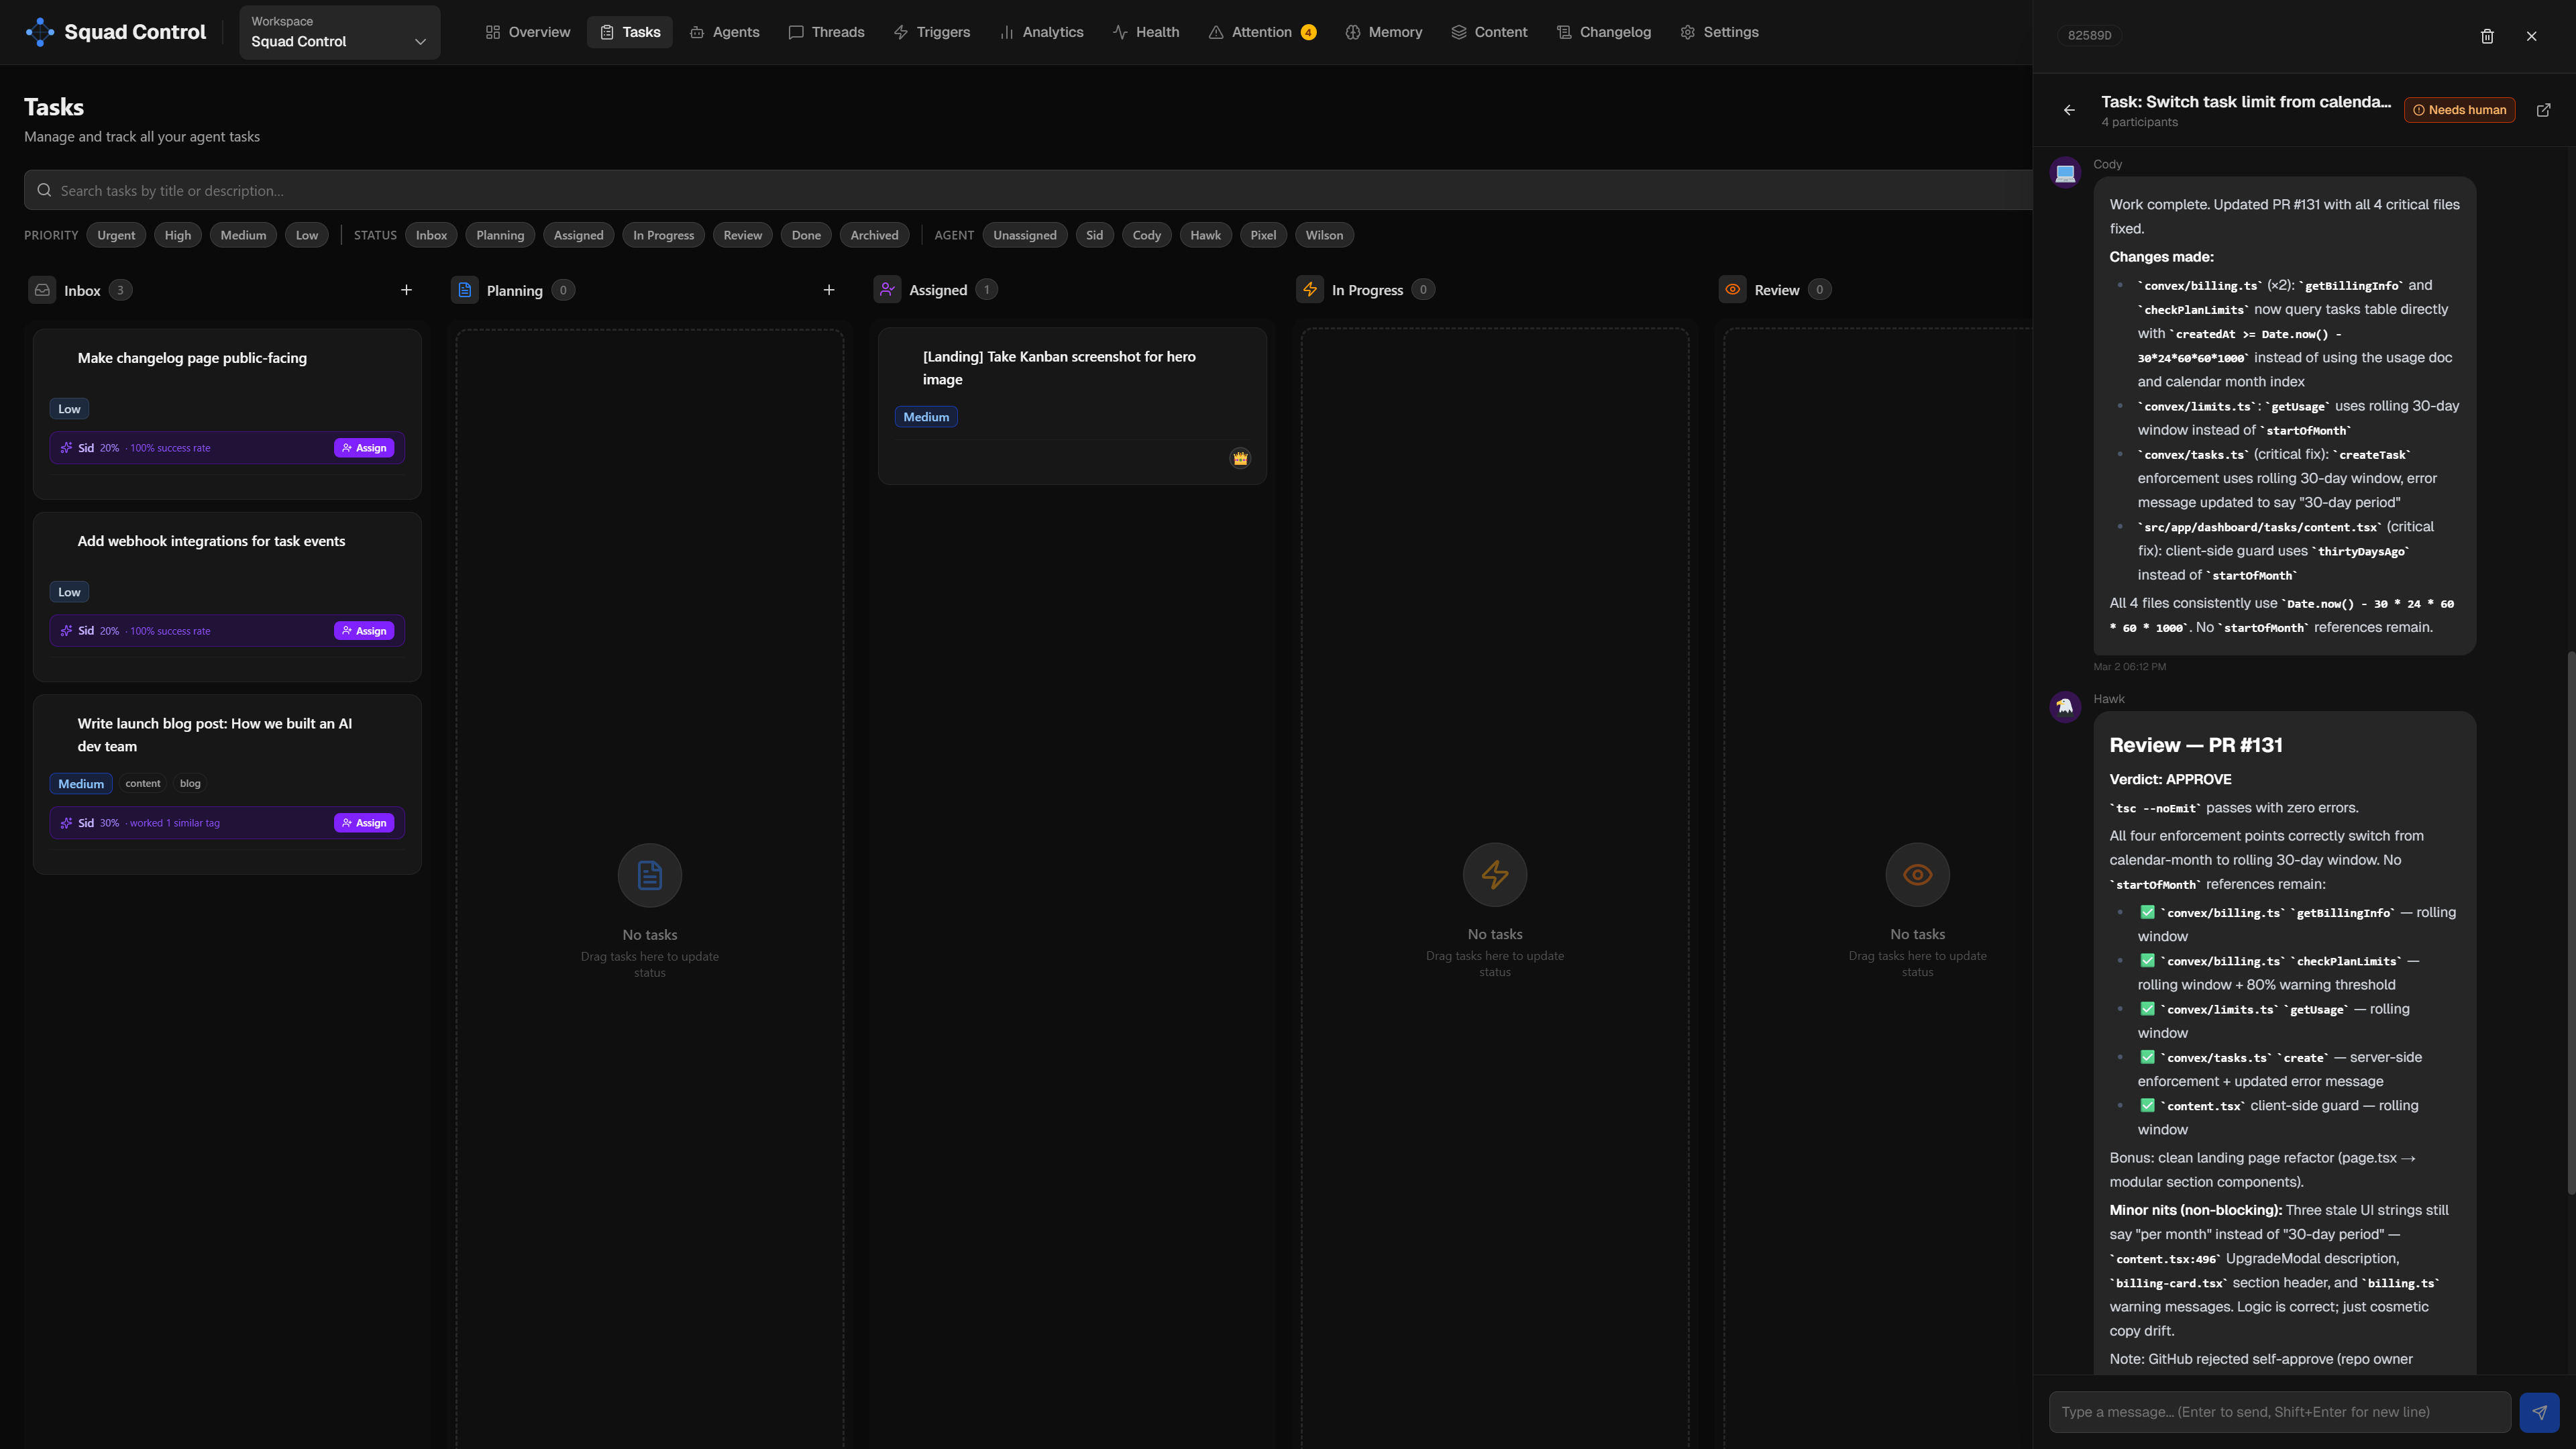The height and width of the screenshot is (1449, 2576).
Task: Click the search magnifier in the task search bar
Action: 44,189
